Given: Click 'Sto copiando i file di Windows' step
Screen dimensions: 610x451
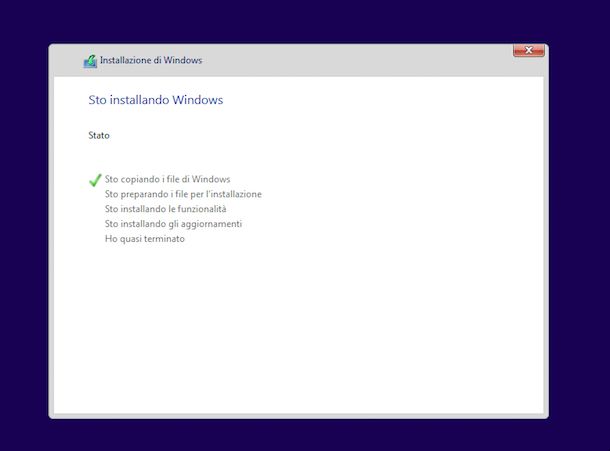Looking at the screenshot, I should 167,179.
